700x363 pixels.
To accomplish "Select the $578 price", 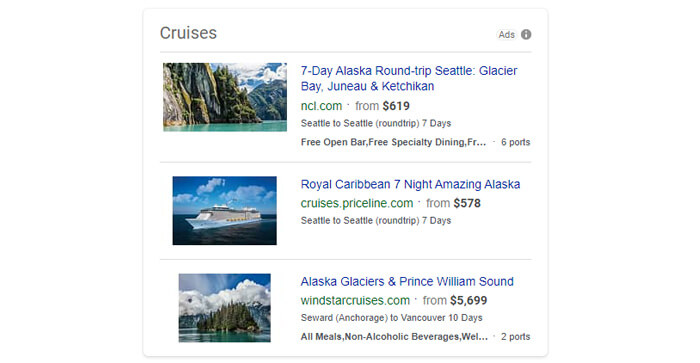I will 467,203.
